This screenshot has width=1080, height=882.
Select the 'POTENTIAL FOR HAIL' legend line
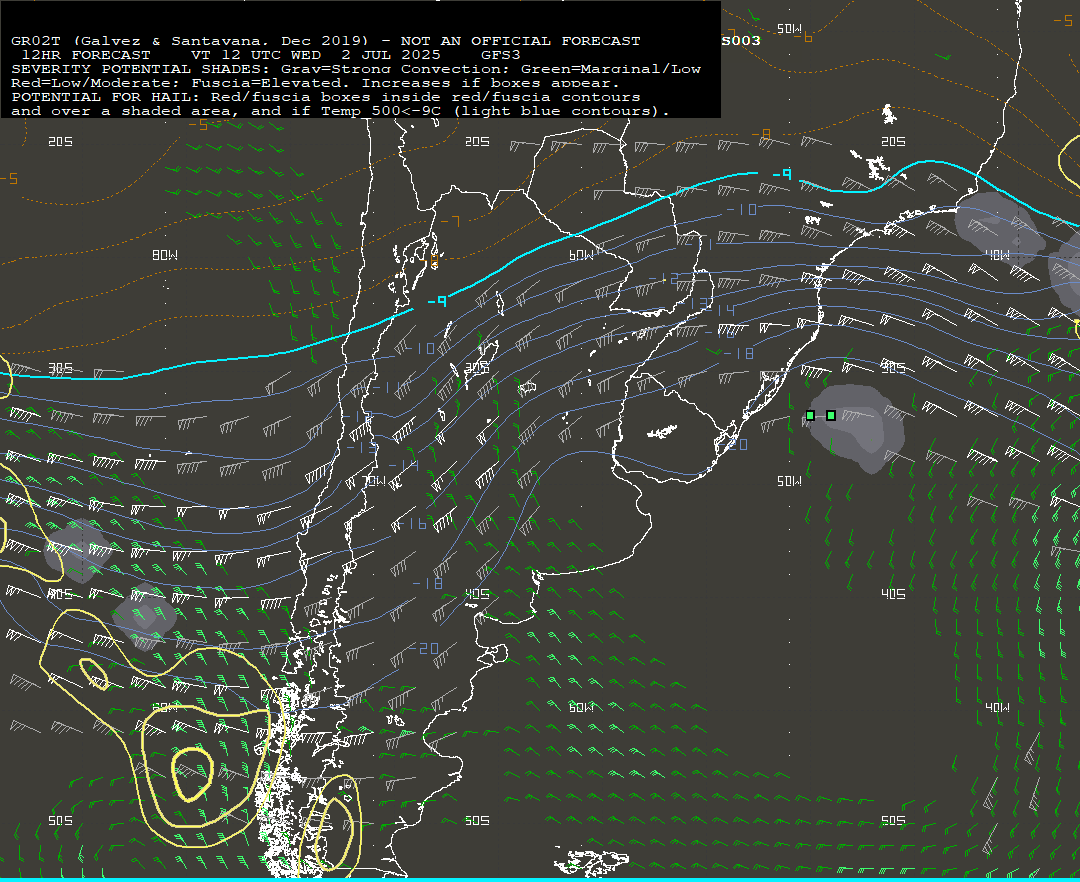click(x=326, y=97)
